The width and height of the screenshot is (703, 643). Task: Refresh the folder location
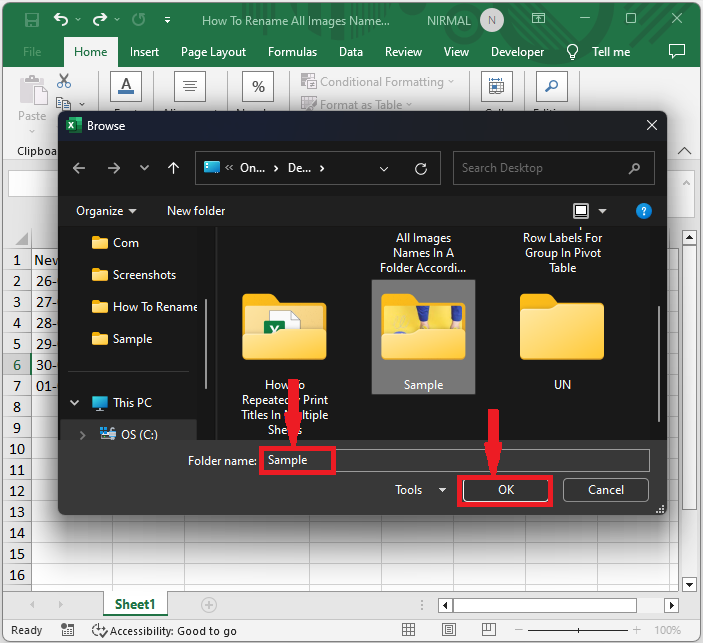pyautogui.click(x=421, y=169)
